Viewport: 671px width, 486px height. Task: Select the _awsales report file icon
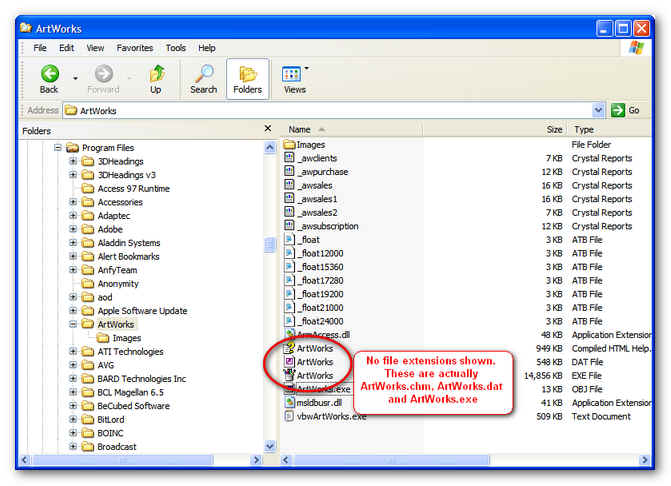coord(290,185)
